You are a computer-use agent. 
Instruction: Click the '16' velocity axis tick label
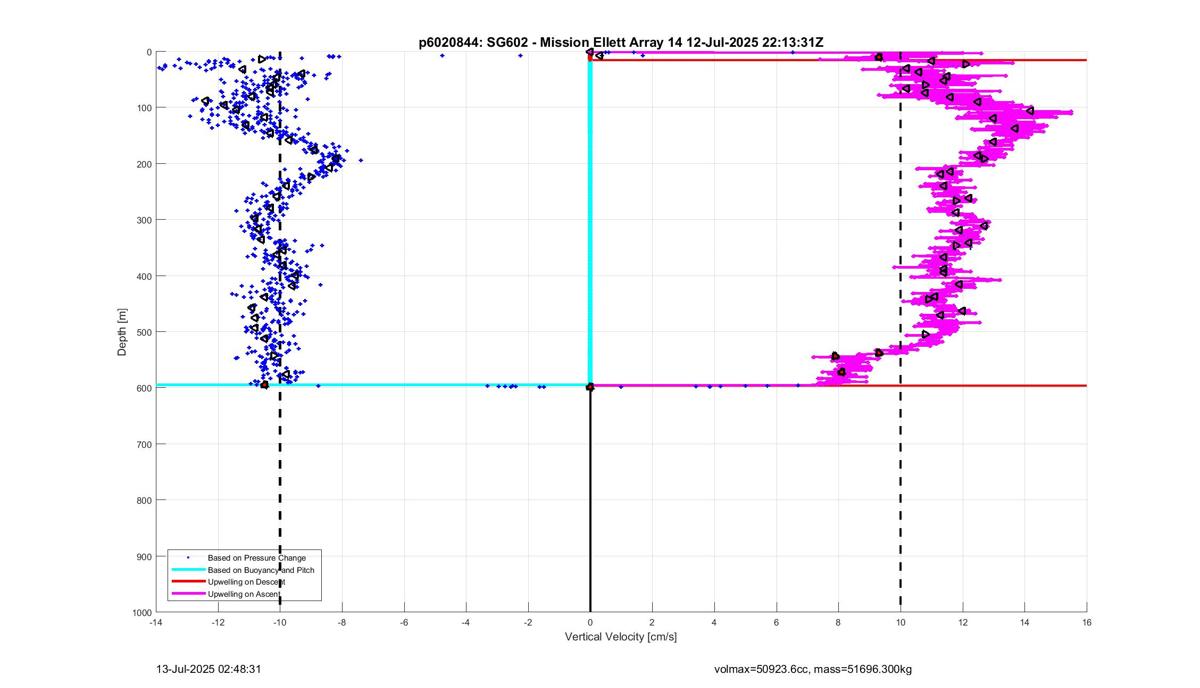(1087, 622)
